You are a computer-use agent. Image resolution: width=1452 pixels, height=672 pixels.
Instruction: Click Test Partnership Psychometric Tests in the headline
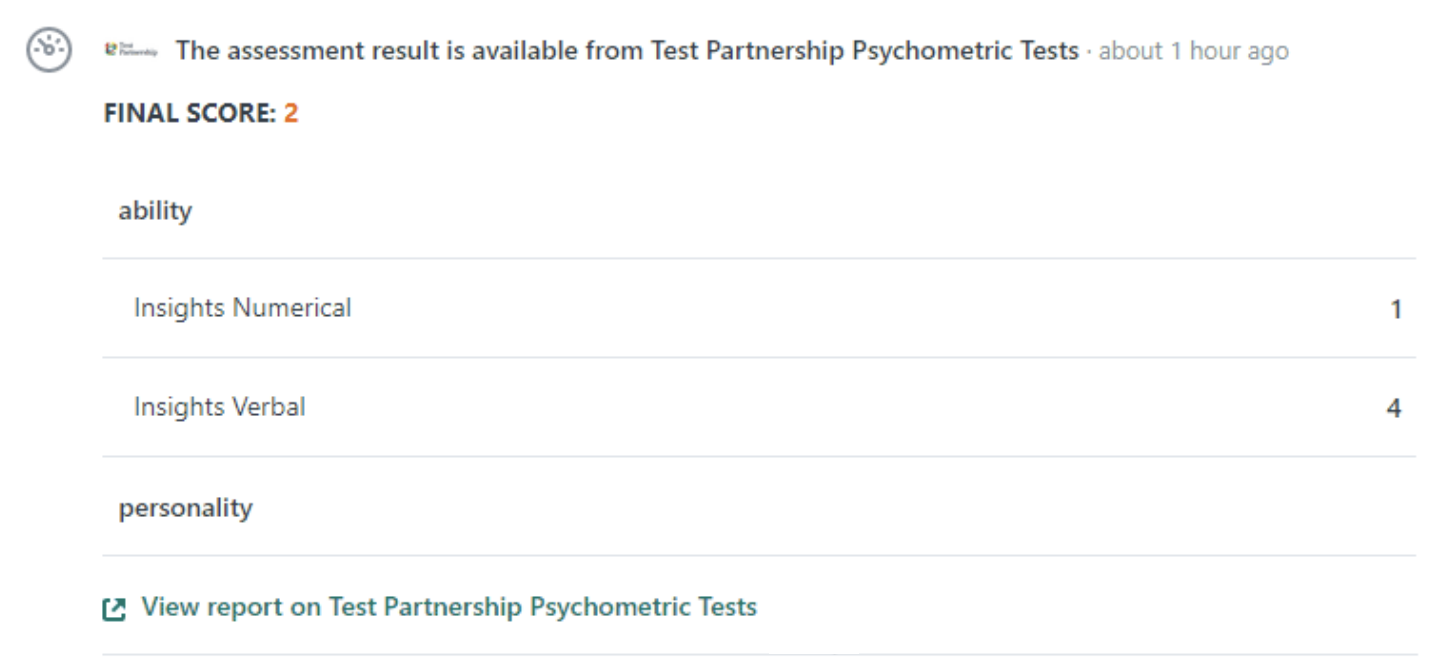865,50
